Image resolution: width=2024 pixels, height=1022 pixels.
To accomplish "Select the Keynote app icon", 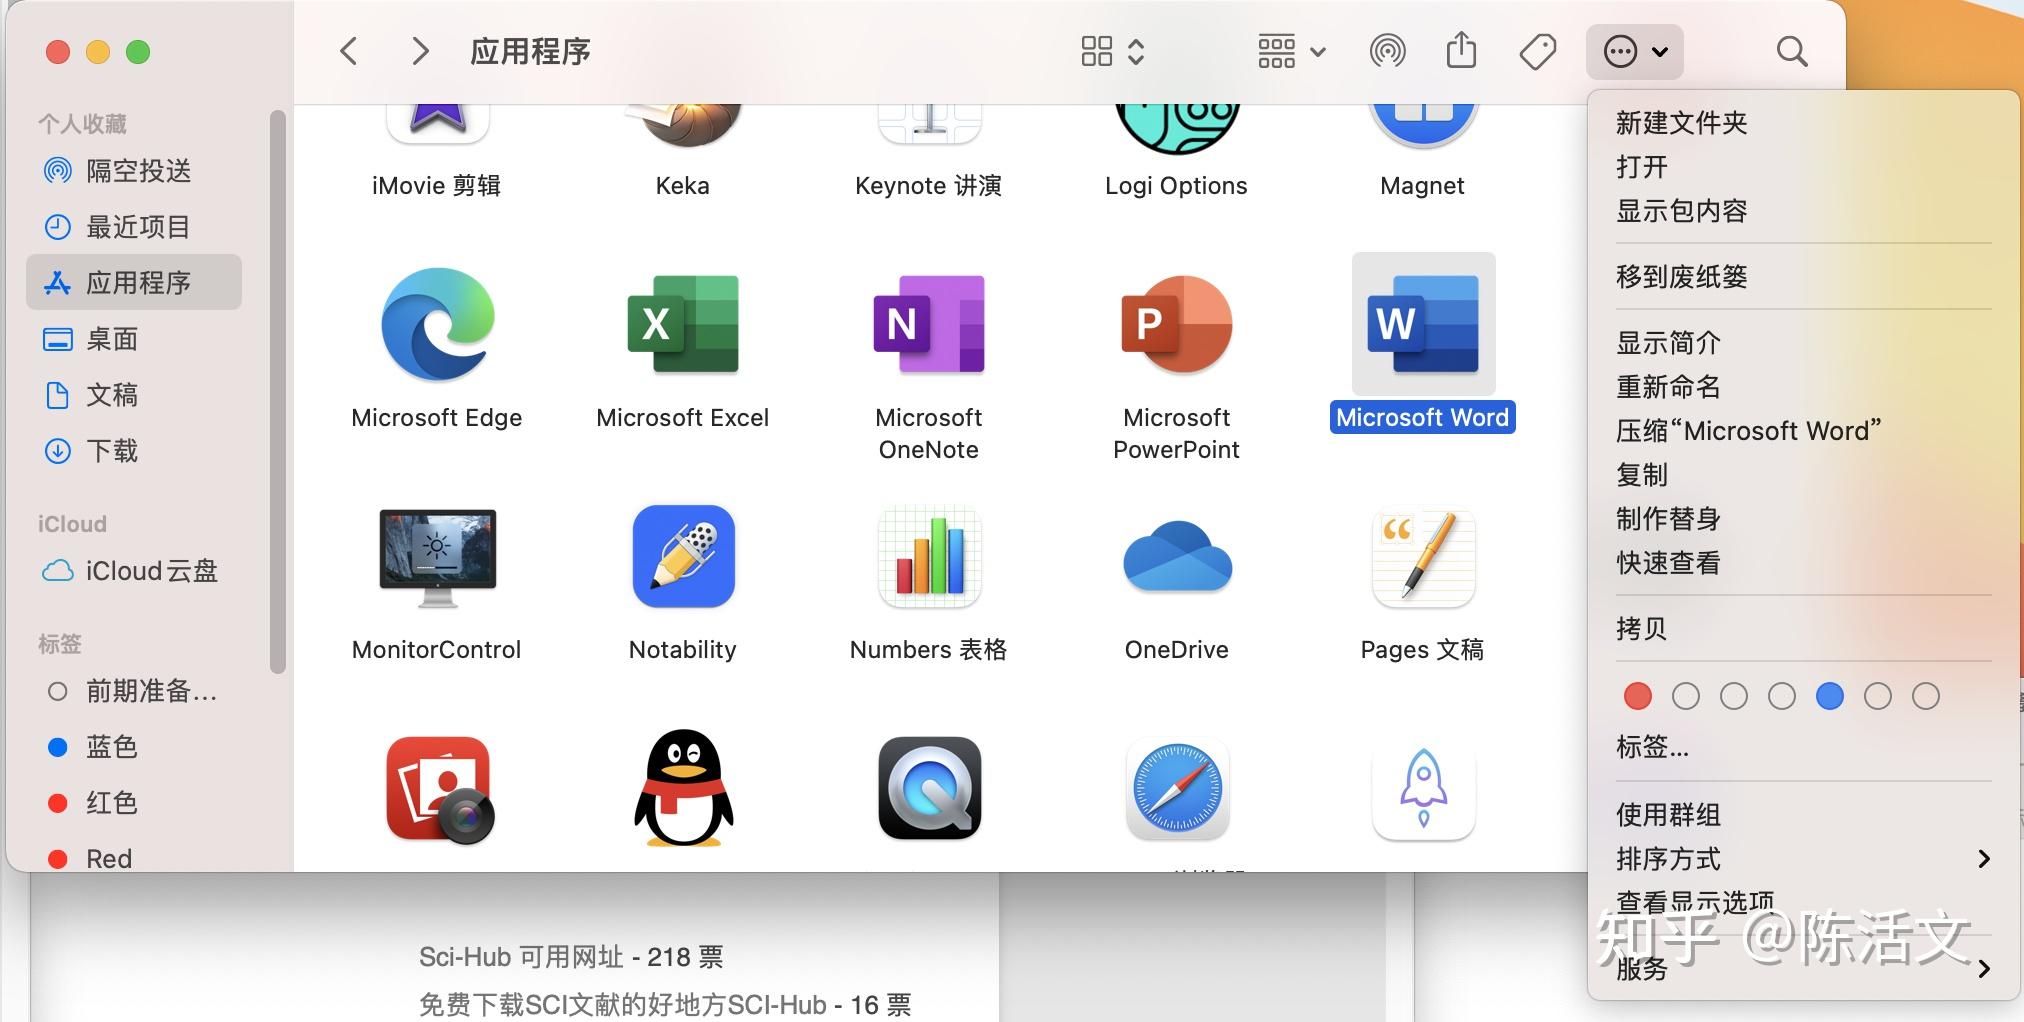I will click(929, 124).
